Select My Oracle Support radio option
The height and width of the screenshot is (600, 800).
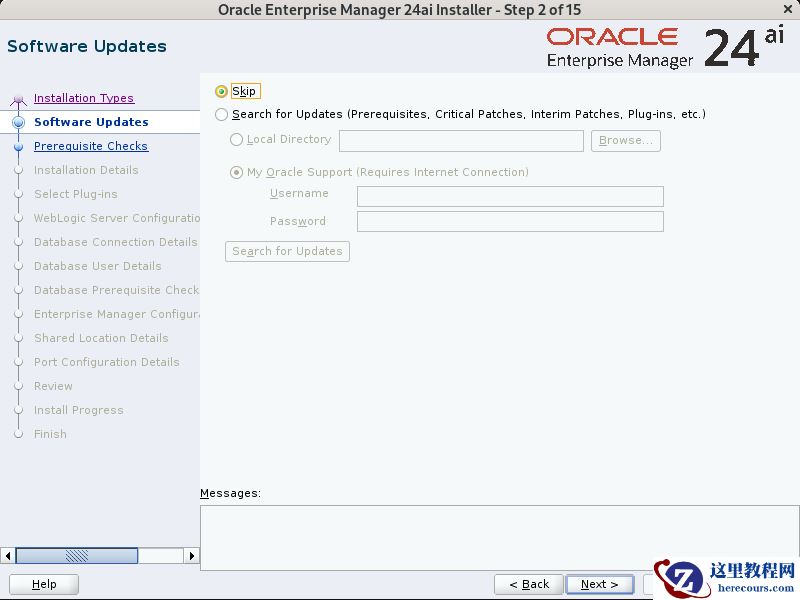pyautogui.click(x=236, y=172)
